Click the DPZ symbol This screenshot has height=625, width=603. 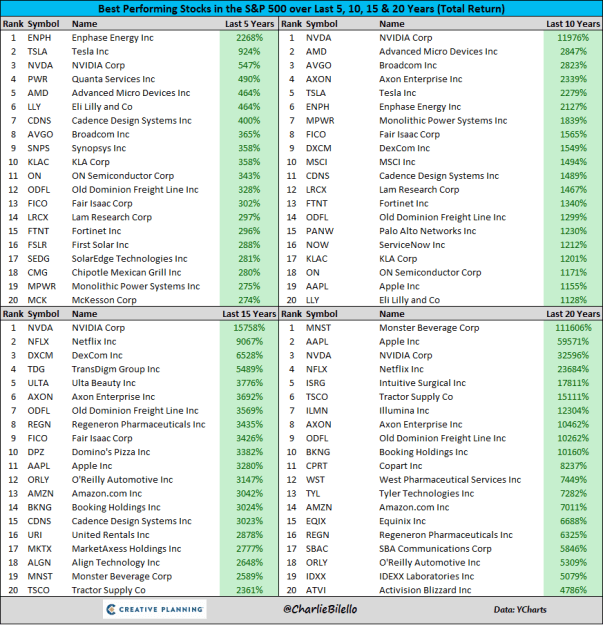pos(36,452)
